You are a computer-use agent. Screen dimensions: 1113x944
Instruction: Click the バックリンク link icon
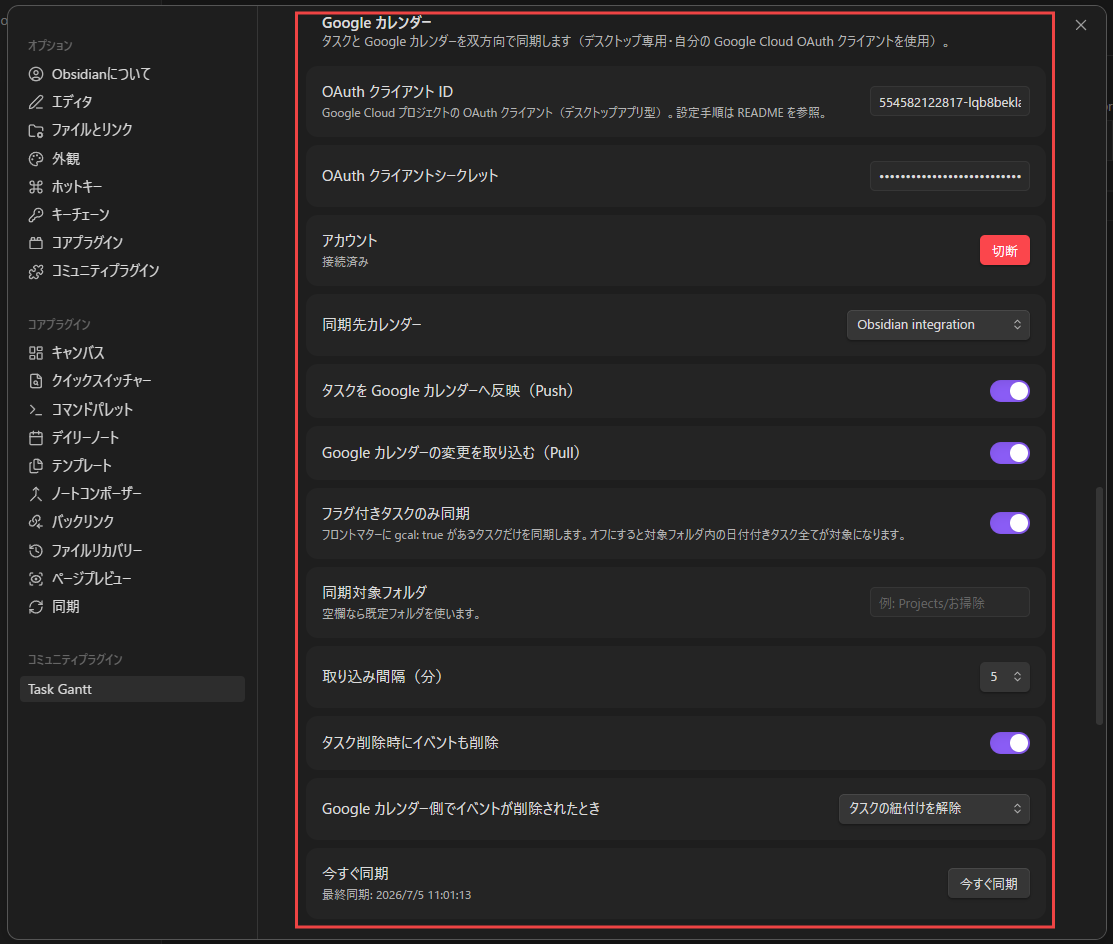[x=35, y=522]
